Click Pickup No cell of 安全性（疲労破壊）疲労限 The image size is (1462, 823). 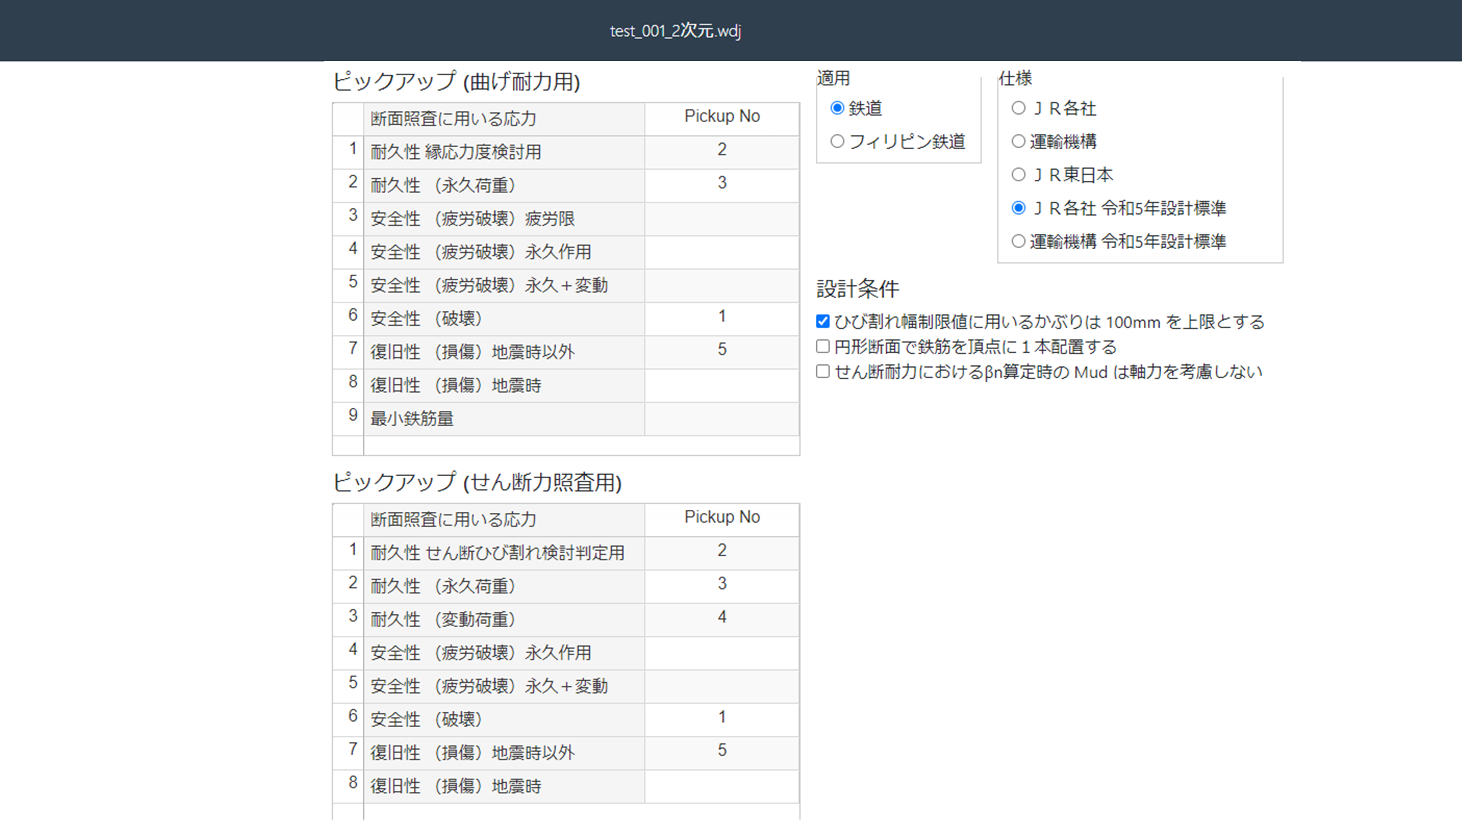[722, 219]
